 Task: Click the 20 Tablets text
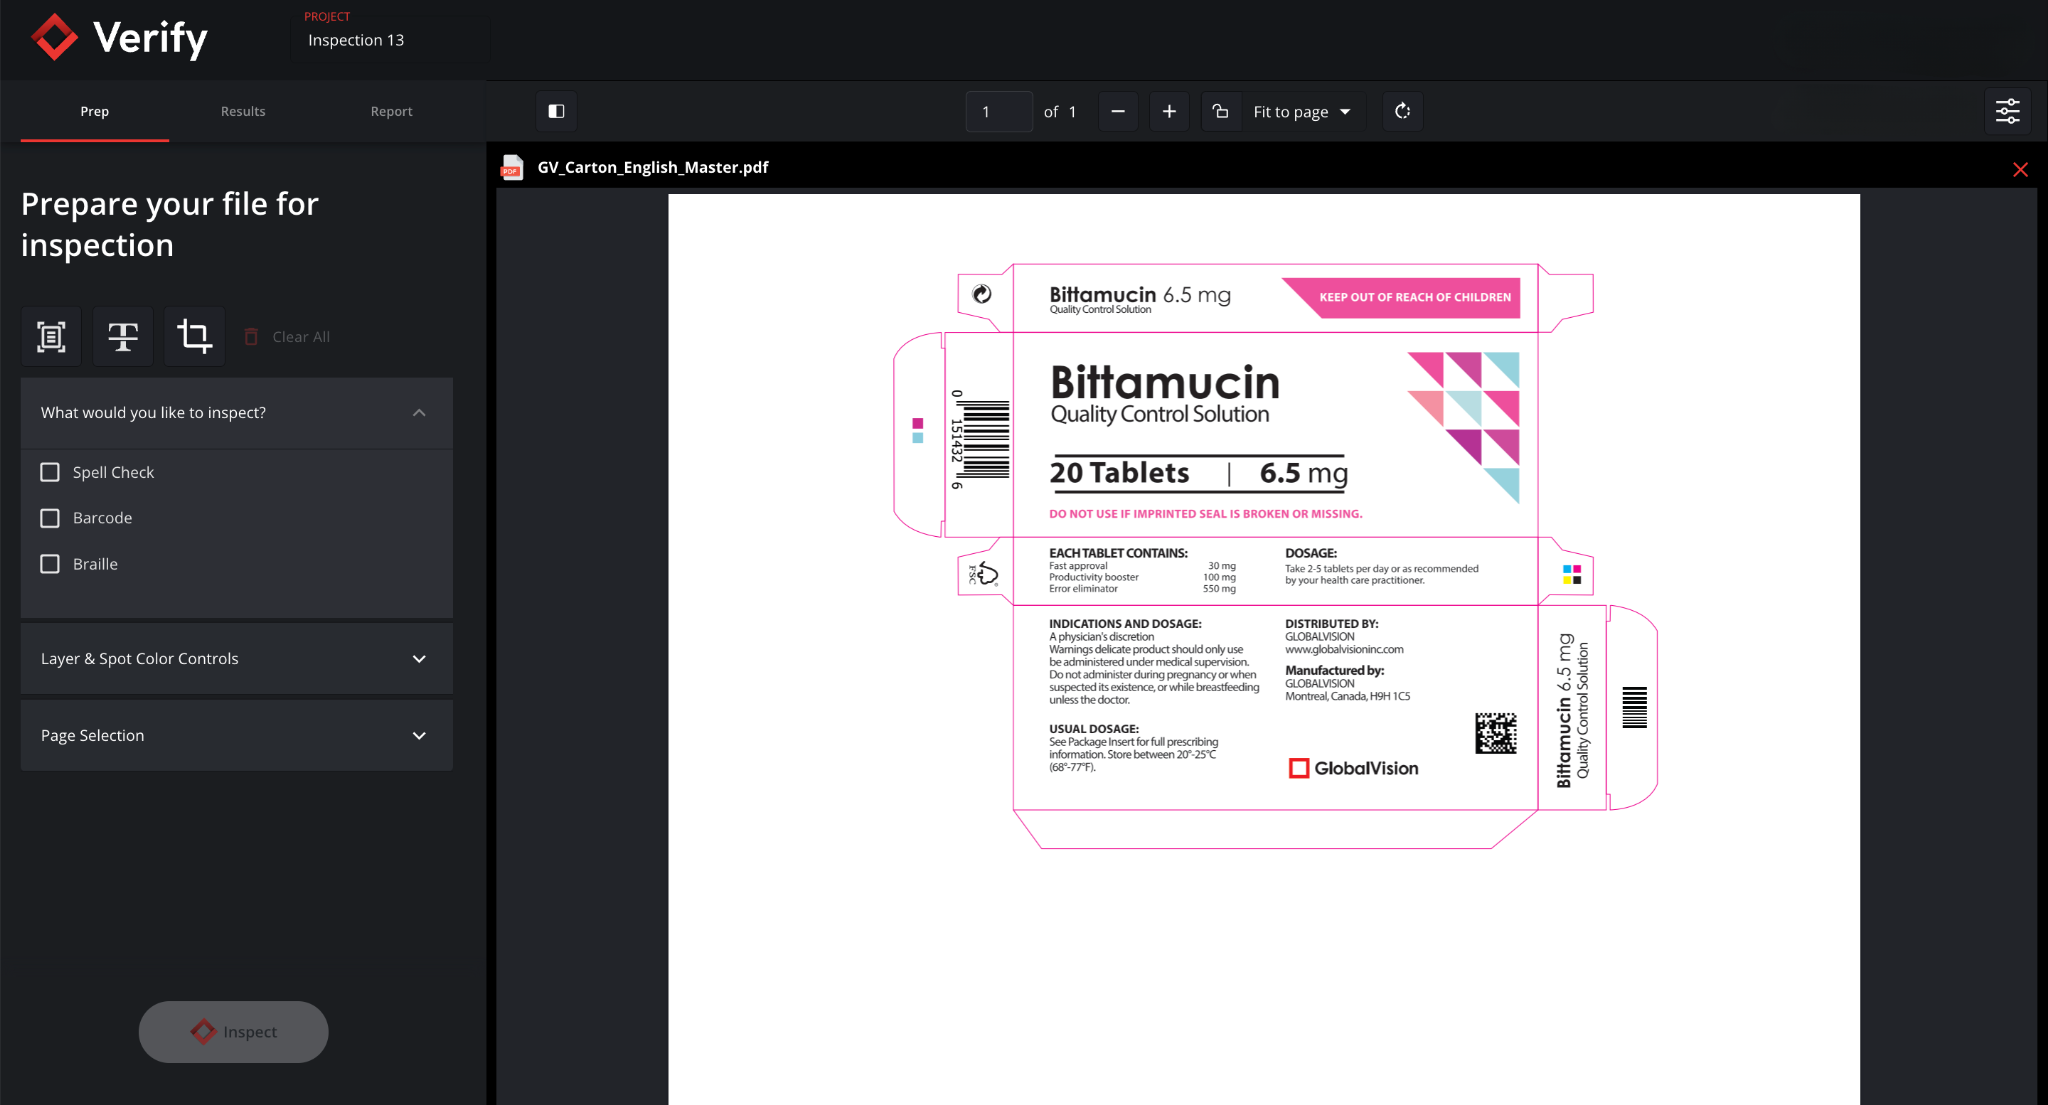(x=1120, y=472)
